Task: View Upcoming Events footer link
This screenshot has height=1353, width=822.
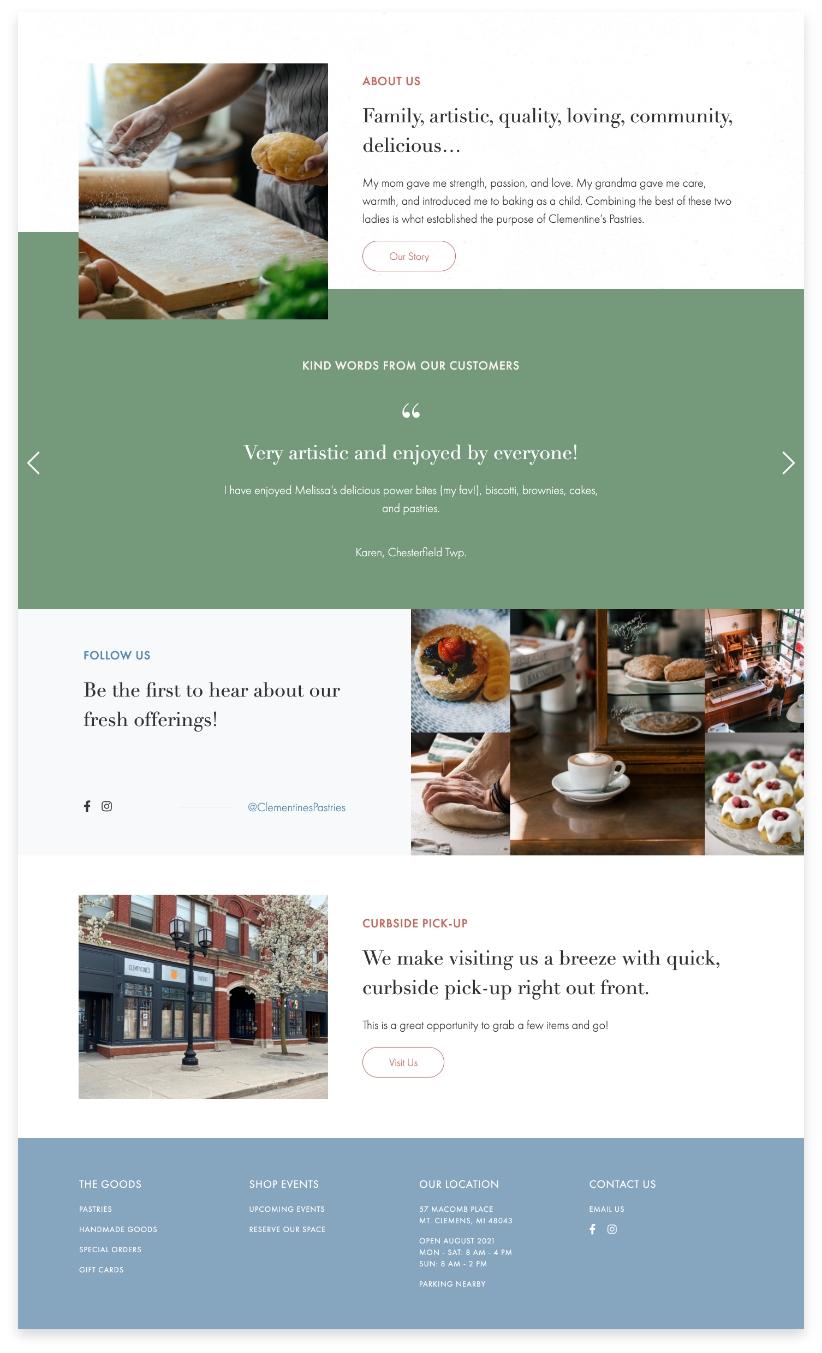Action: [287, 1209]
